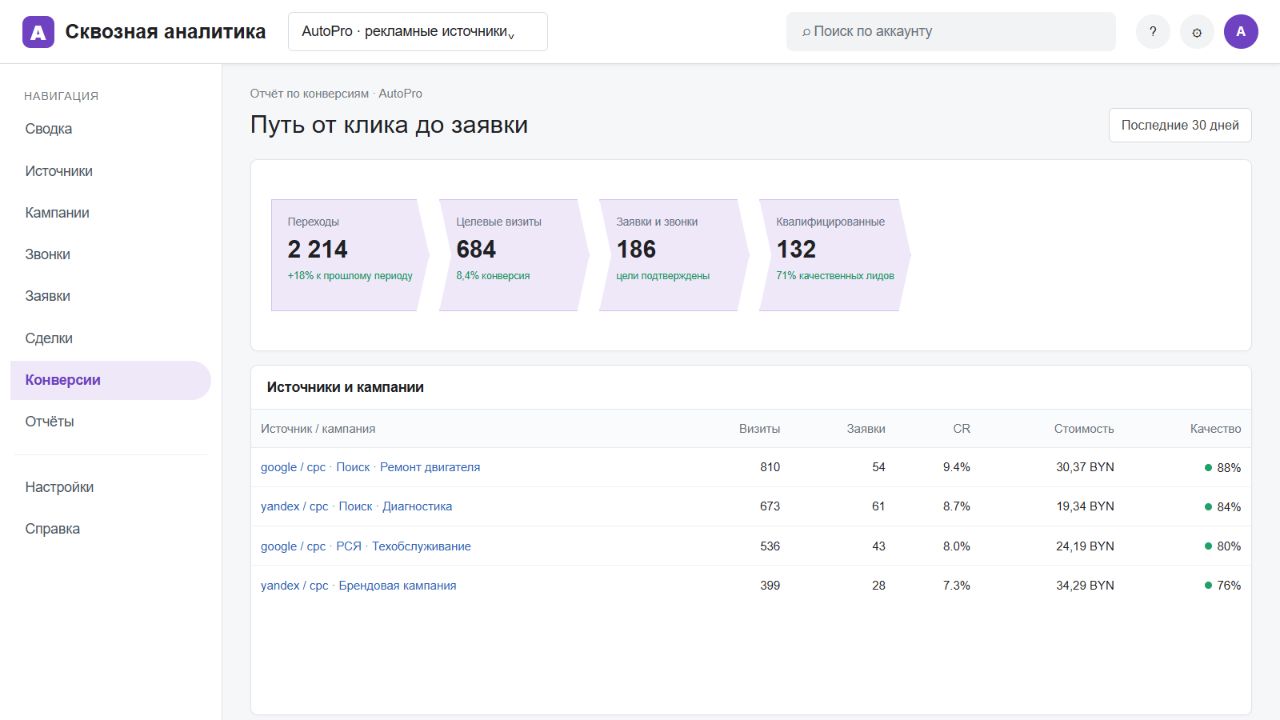Click the Квалифицированные funnel step

point(835,255)
